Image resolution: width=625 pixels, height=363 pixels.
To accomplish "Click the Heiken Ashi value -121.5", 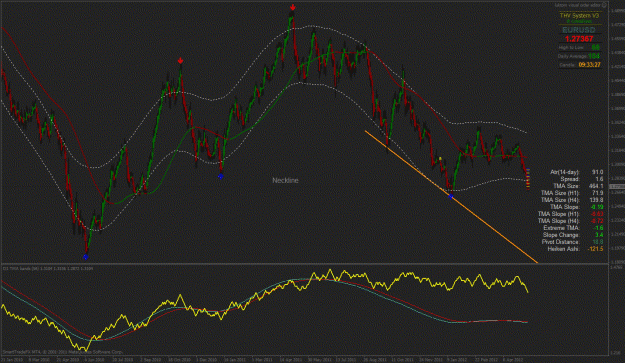I will click(596, 249).
